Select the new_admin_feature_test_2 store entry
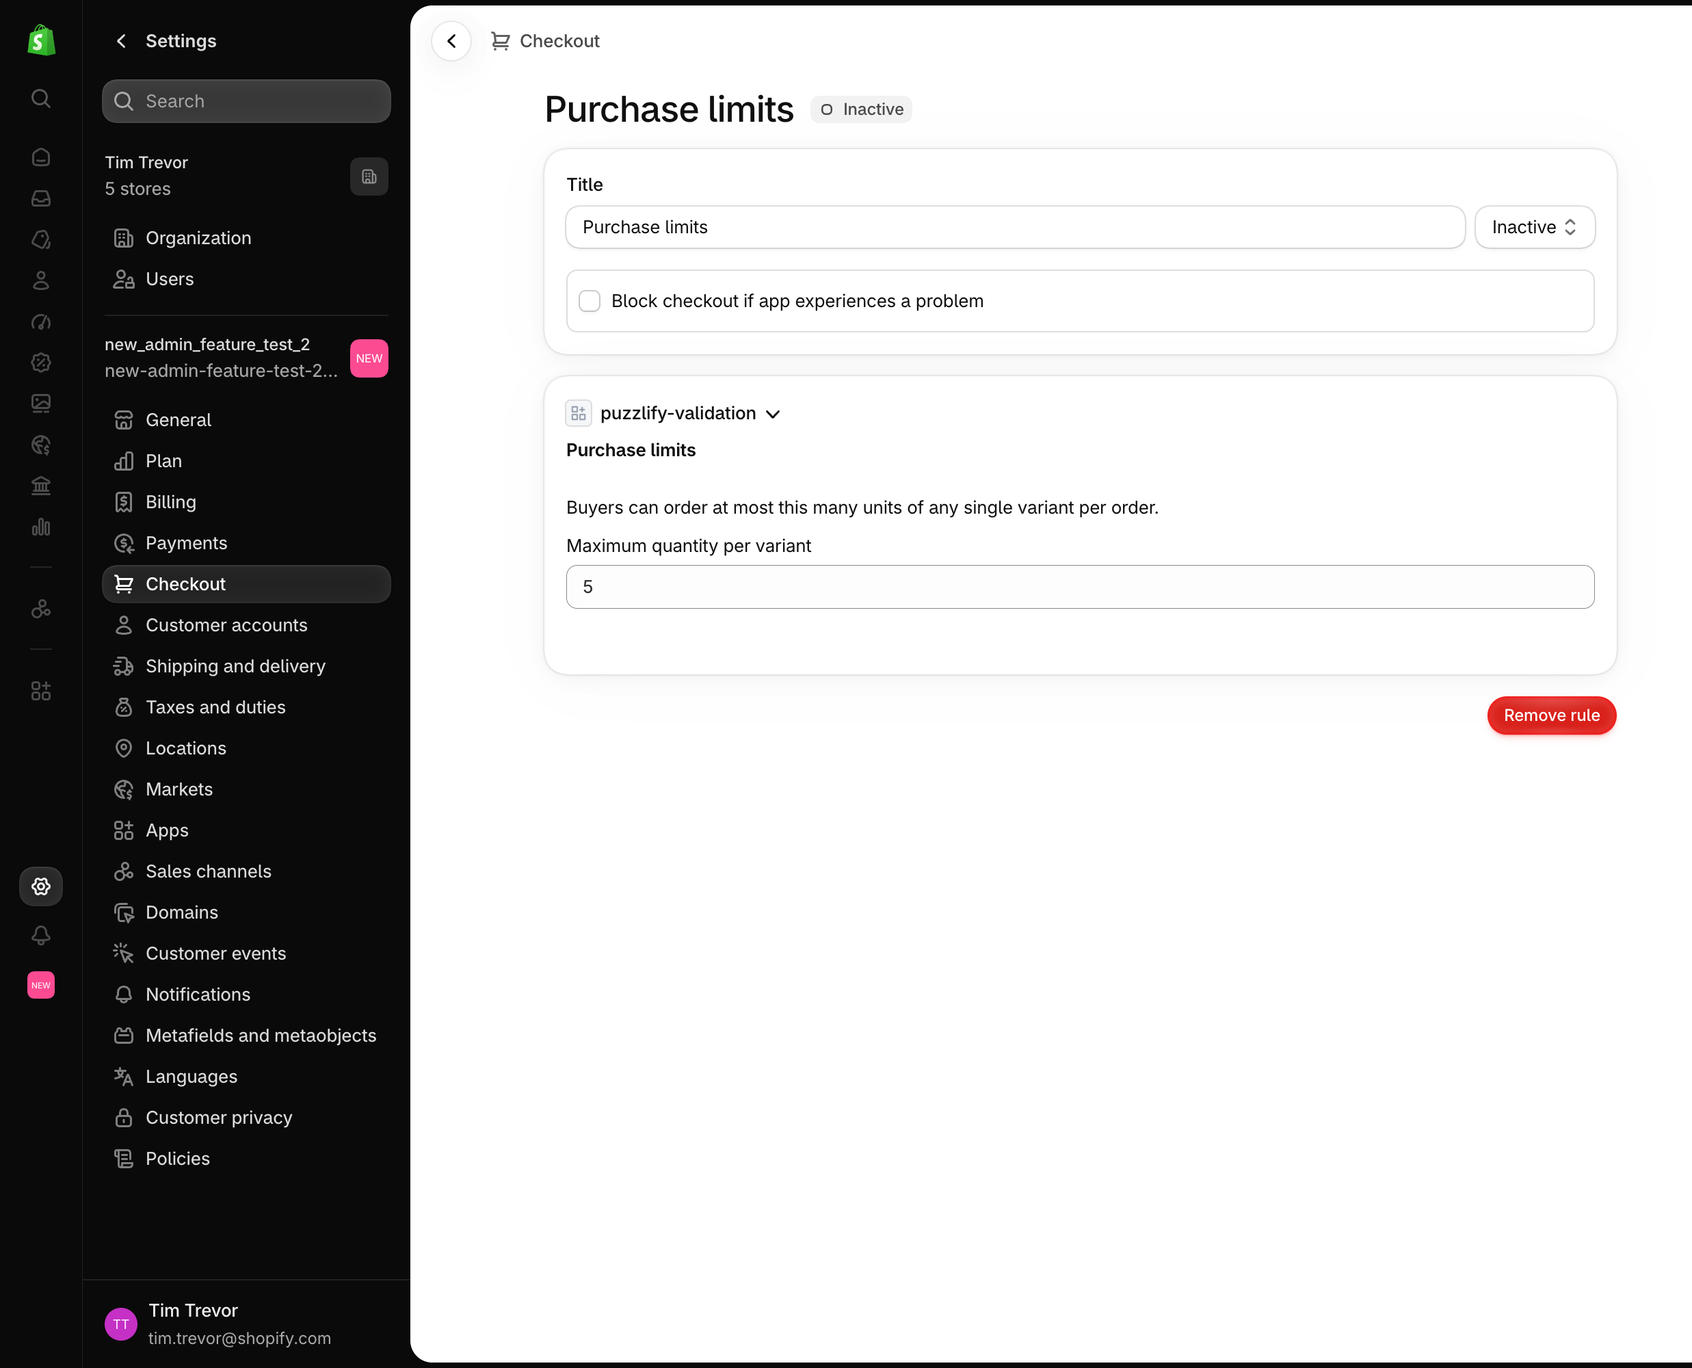This screenshot has width=1692, height=1368. pos(246,357)
